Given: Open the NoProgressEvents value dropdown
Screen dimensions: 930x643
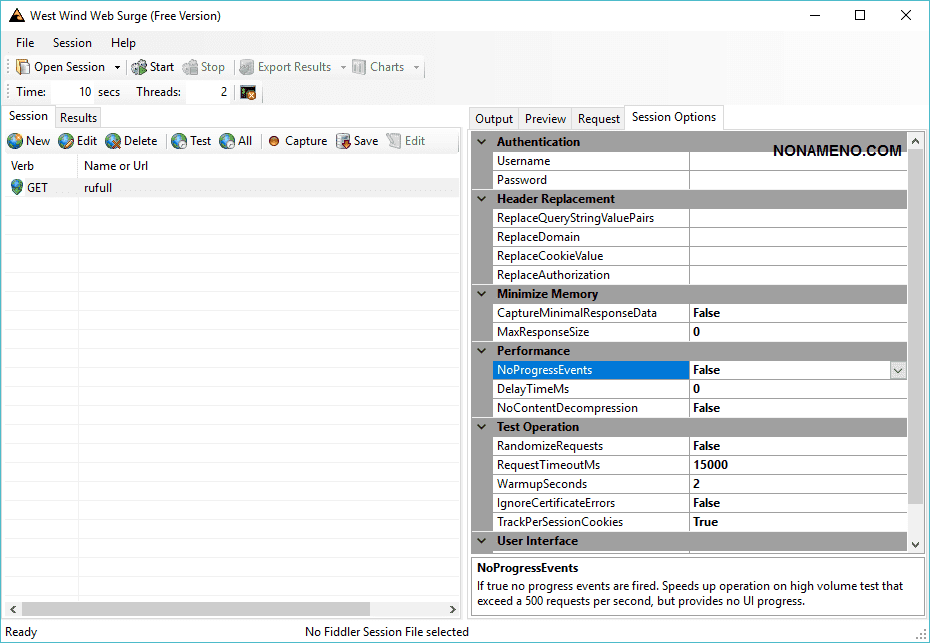Looking at the screenshot, I should point(897,370).
